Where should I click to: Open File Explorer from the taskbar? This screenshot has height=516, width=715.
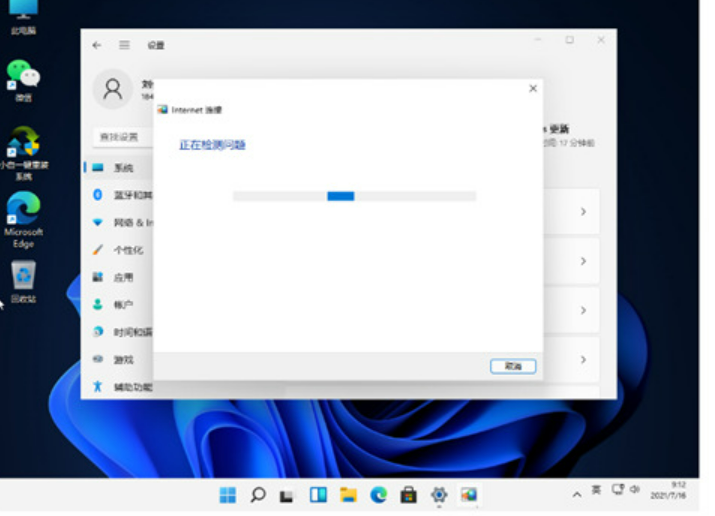pos(348,495)
